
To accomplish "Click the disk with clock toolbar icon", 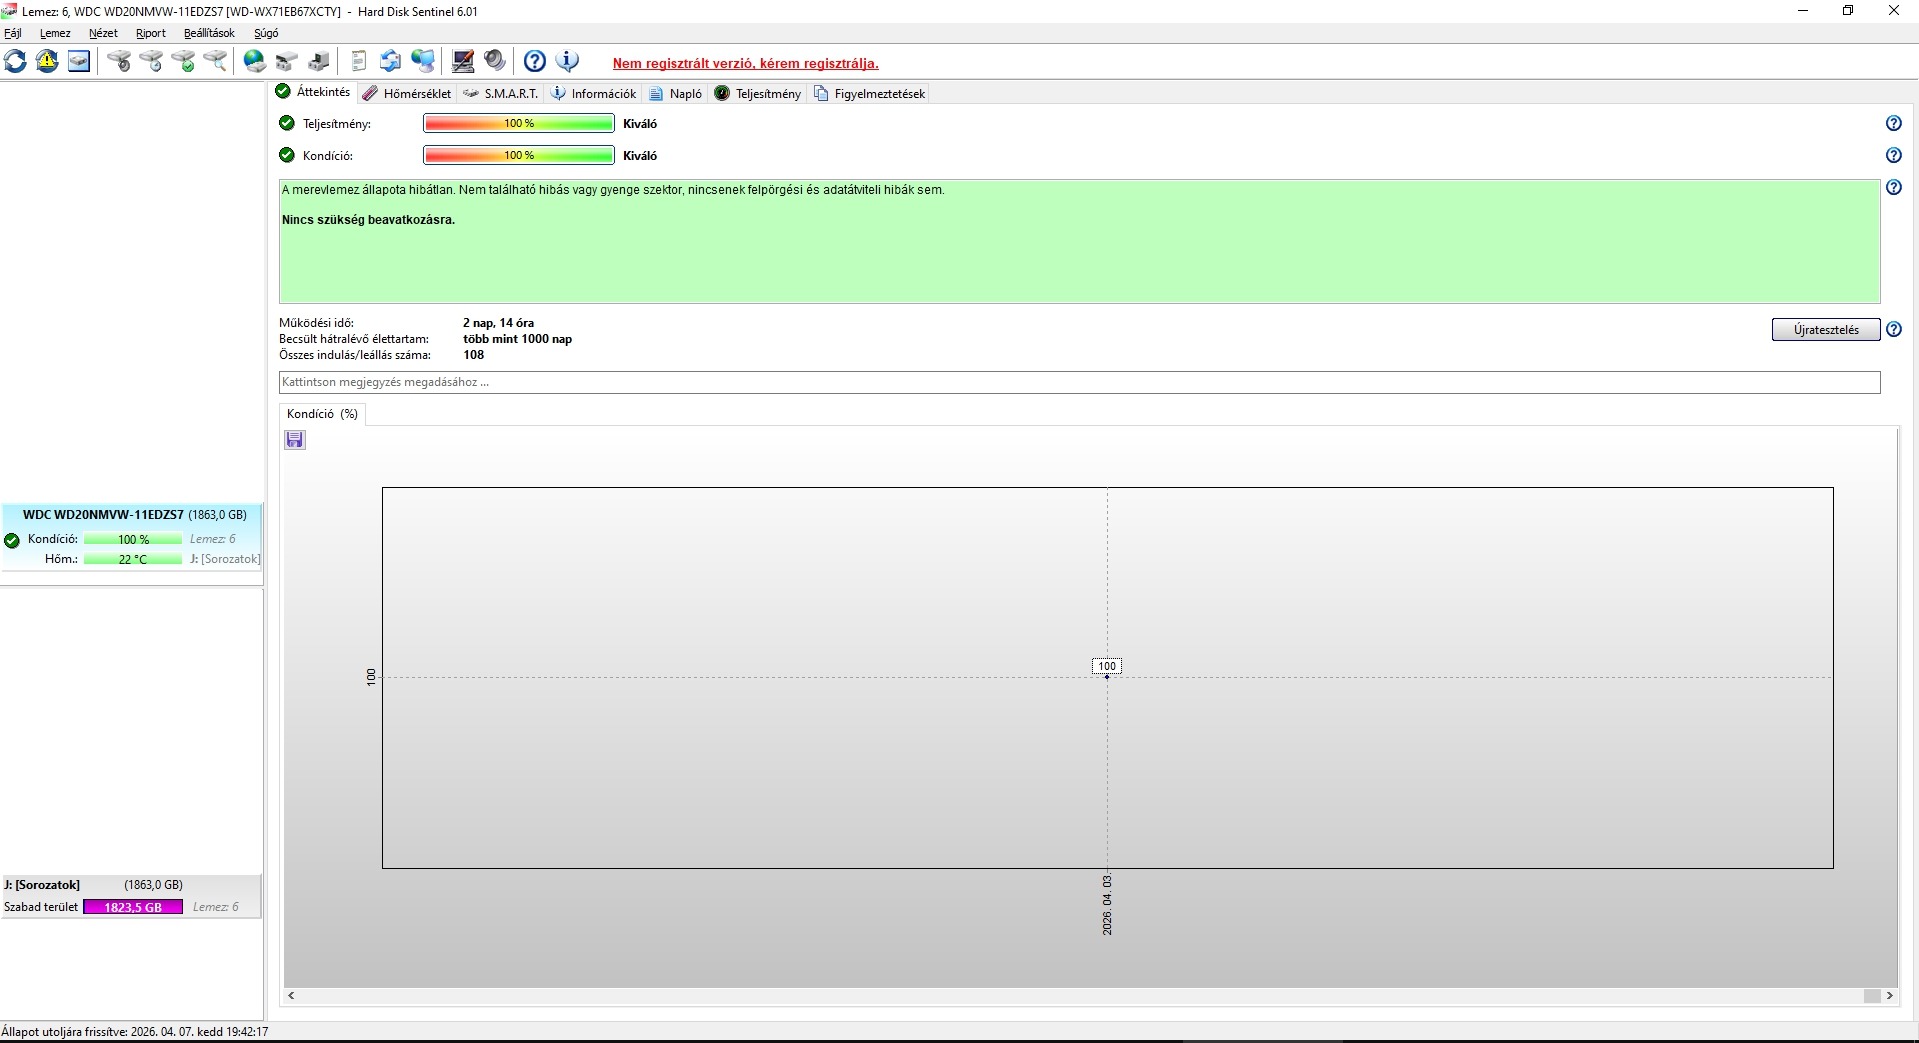I will tap(152, 62).
